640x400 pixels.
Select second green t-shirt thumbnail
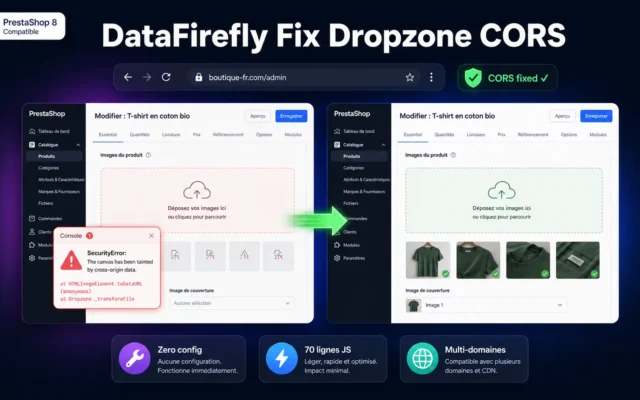(x=478, y=260)
